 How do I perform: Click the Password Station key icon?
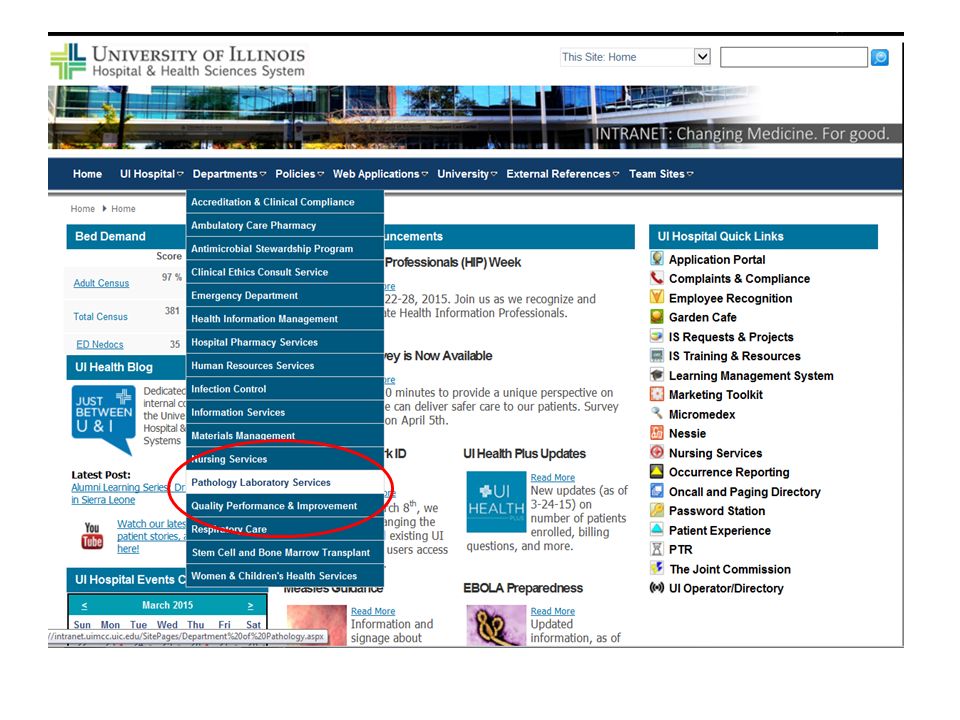657,510
